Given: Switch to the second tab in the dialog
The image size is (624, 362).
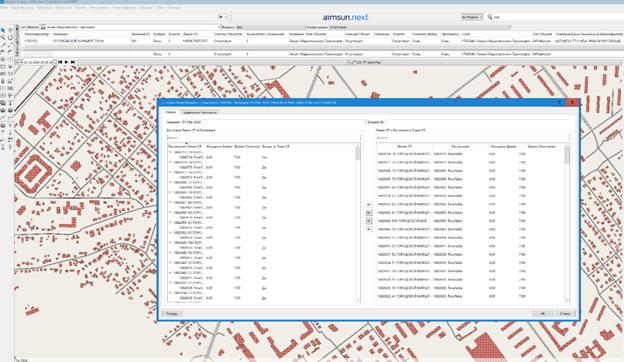Looking at the screenshot, I should pyautogui.click(x=200, y=113).
